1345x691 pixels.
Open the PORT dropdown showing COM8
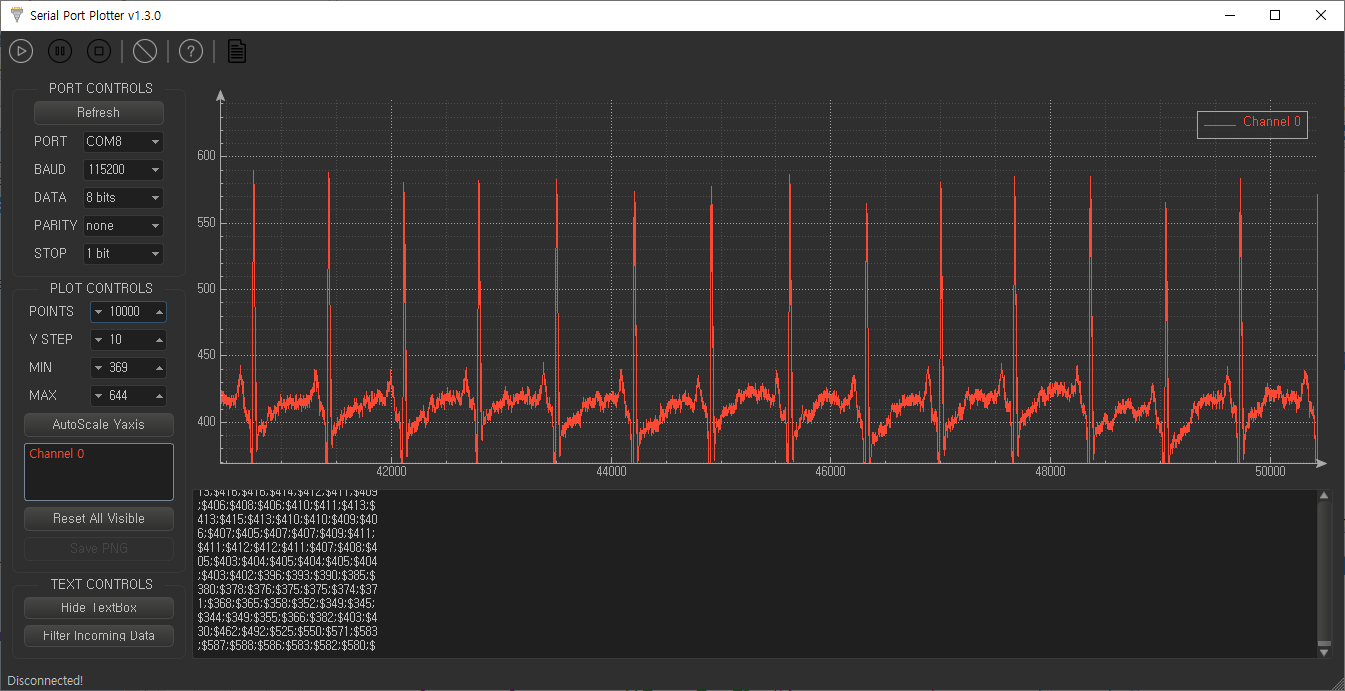point(123,142)
